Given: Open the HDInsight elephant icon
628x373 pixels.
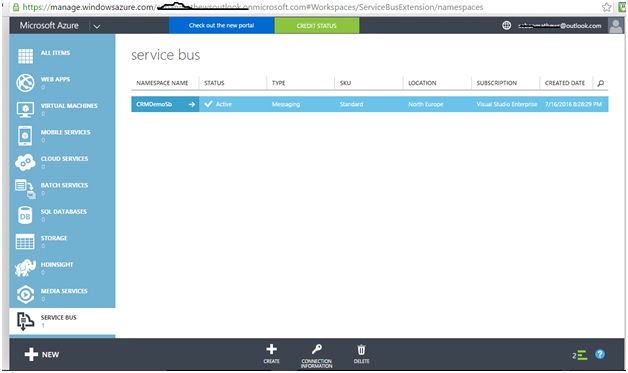Looking at the screenshot, I should [25, 268].
